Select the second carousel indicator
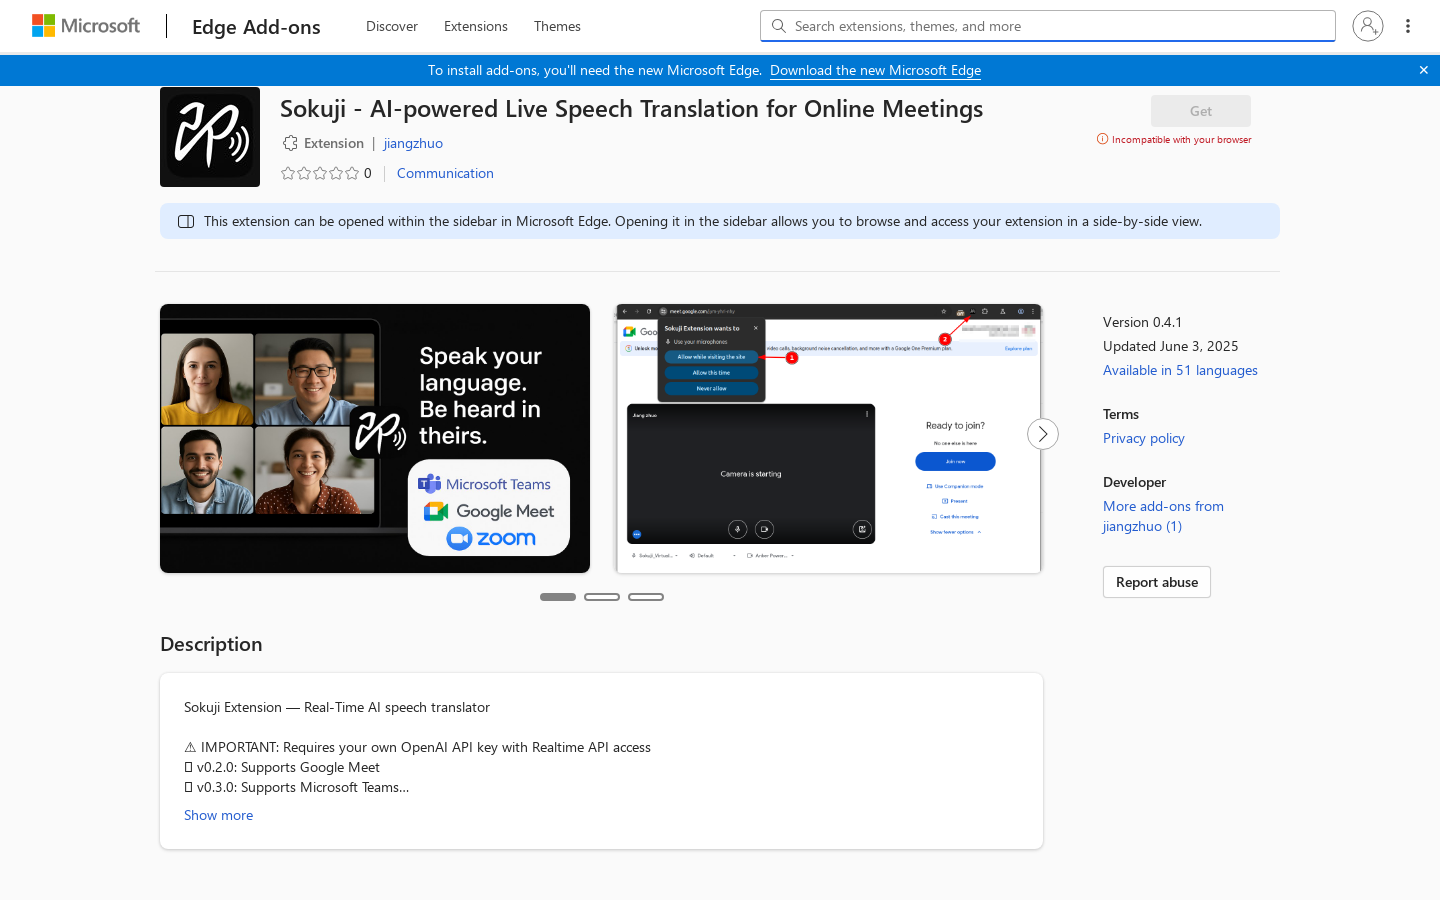The height and width of the screenshot is (900, 1440). pos(602,597)
